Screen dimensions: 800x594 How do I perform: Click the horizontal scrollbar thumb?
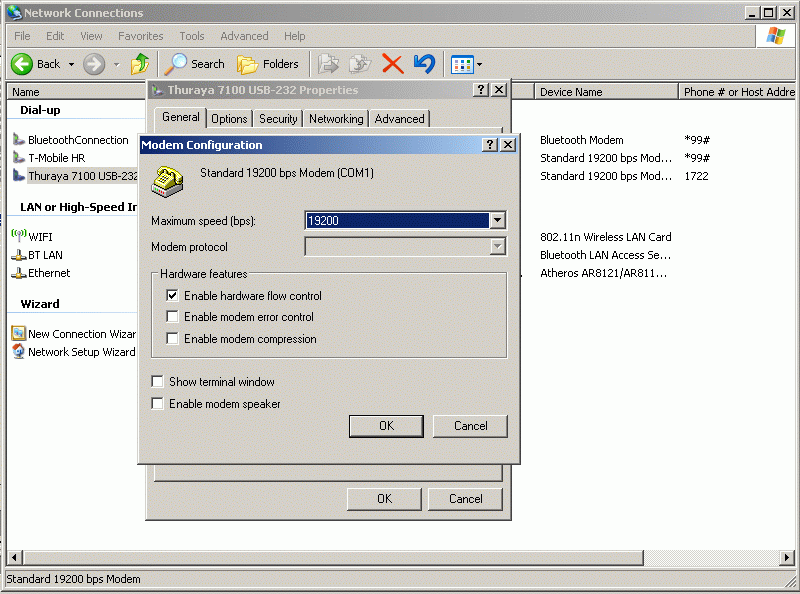(334, 558)
